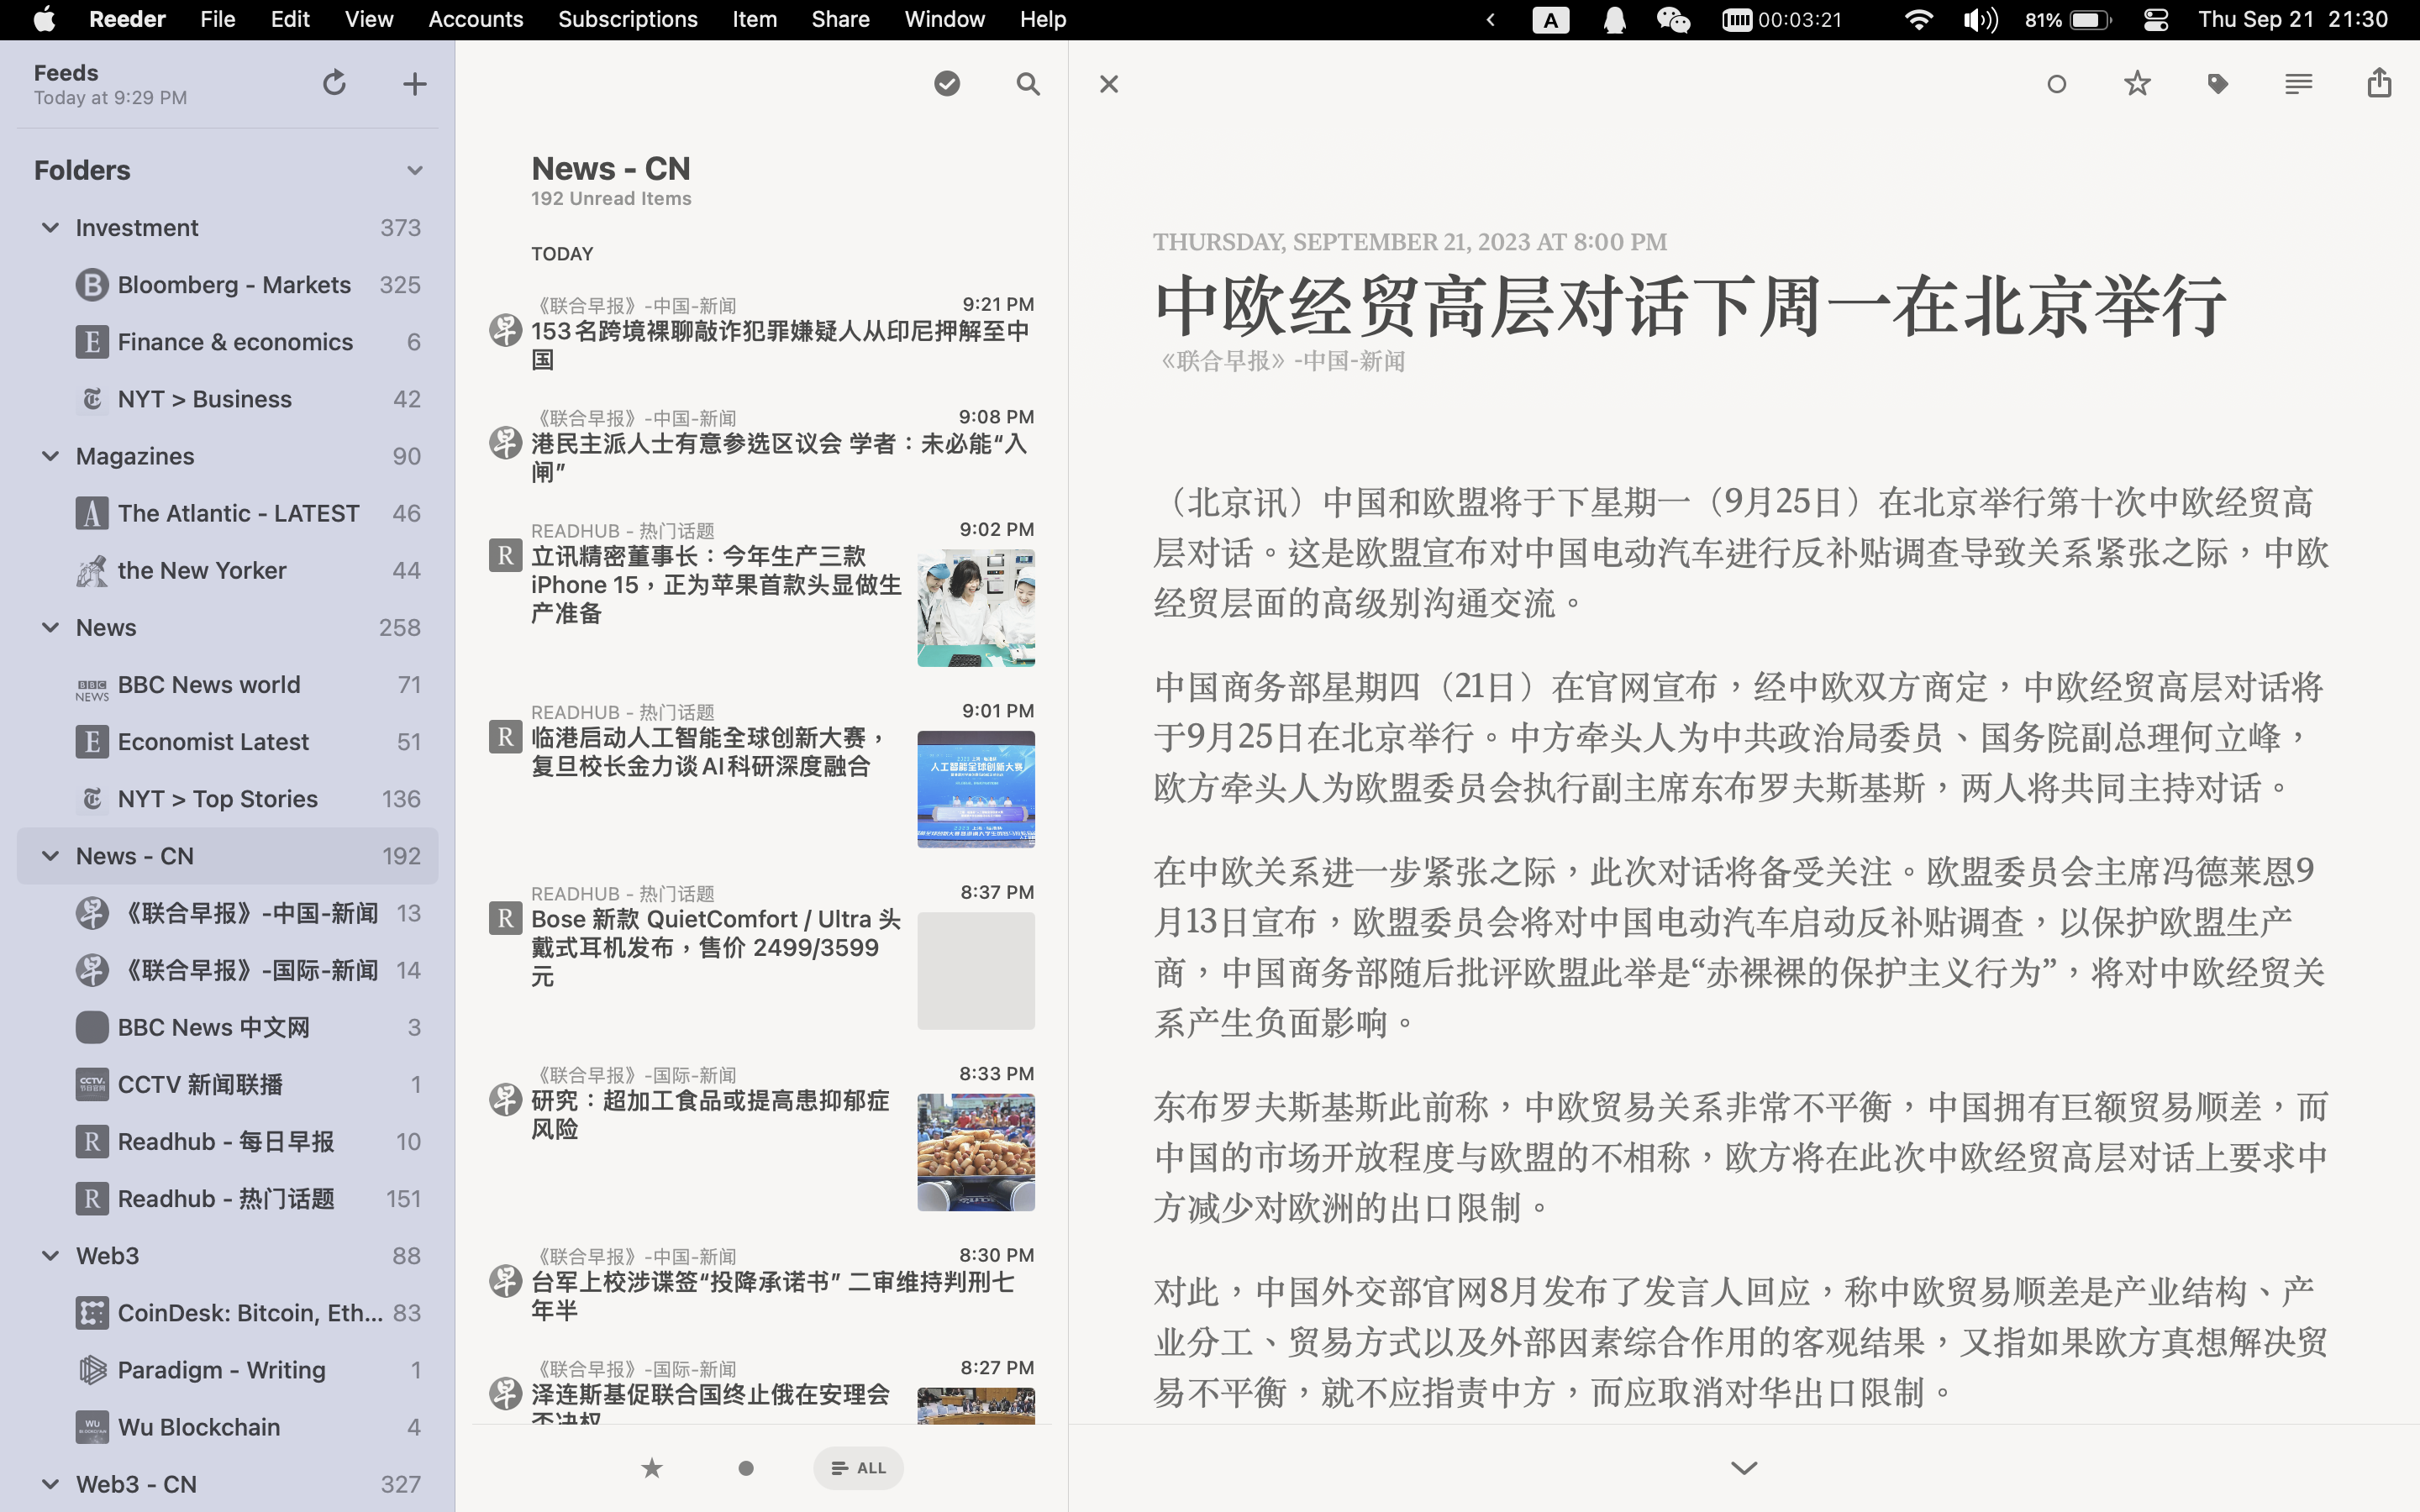
Task: Open article about 153名跨境裸聊敲诈犯罪嫌疑人
Action: pyautogui.click(x=762, y=334)
